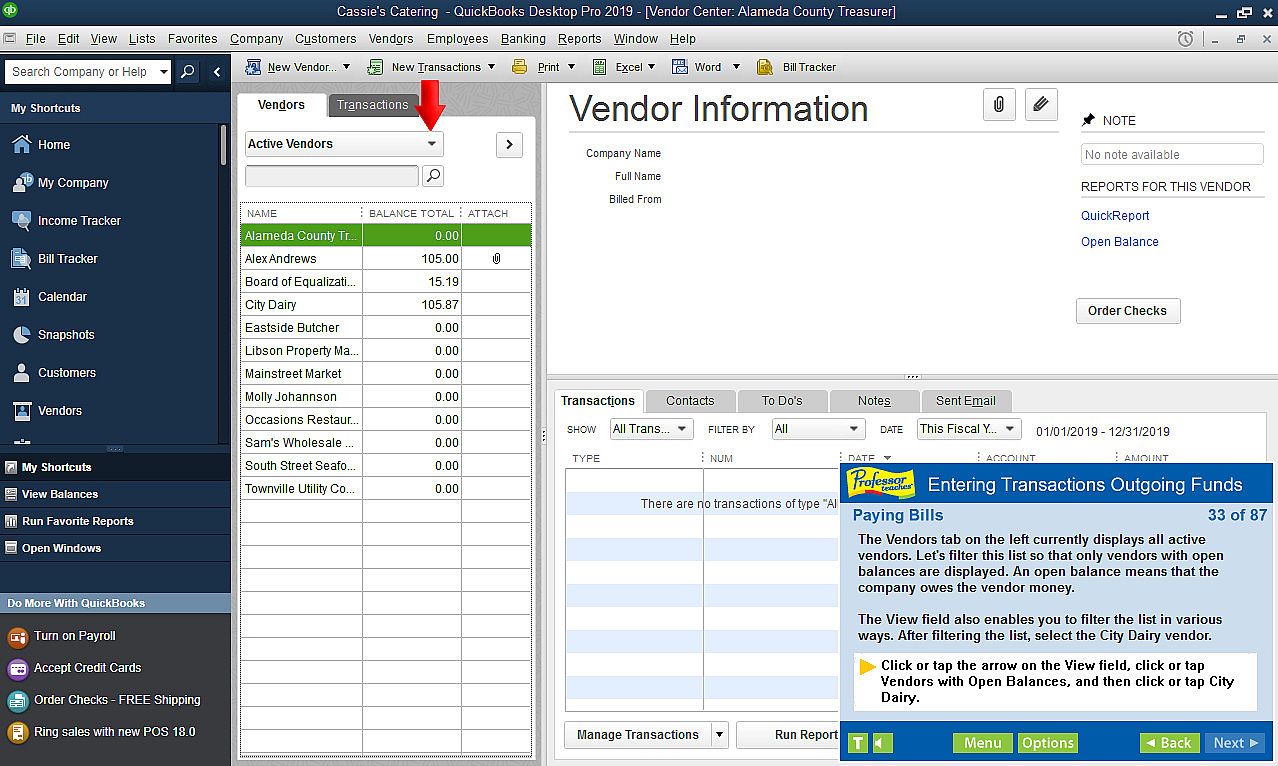Expand the vendor list full view arrow
Viewport: 1278px width, 766px height.
tap(509, 145)
